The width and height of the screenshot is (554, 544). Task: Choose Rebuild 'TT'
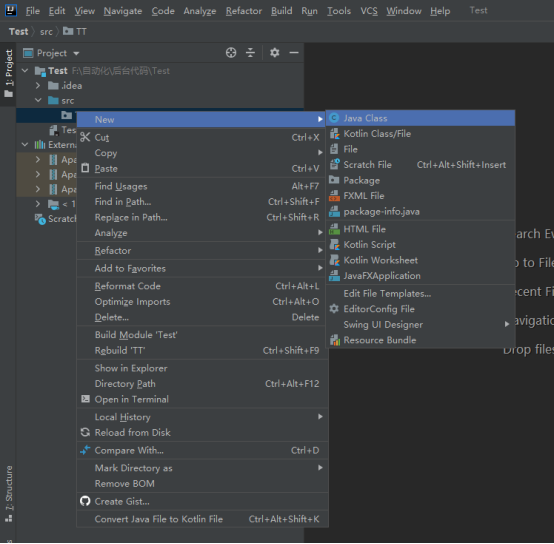[x=202, y=350]
